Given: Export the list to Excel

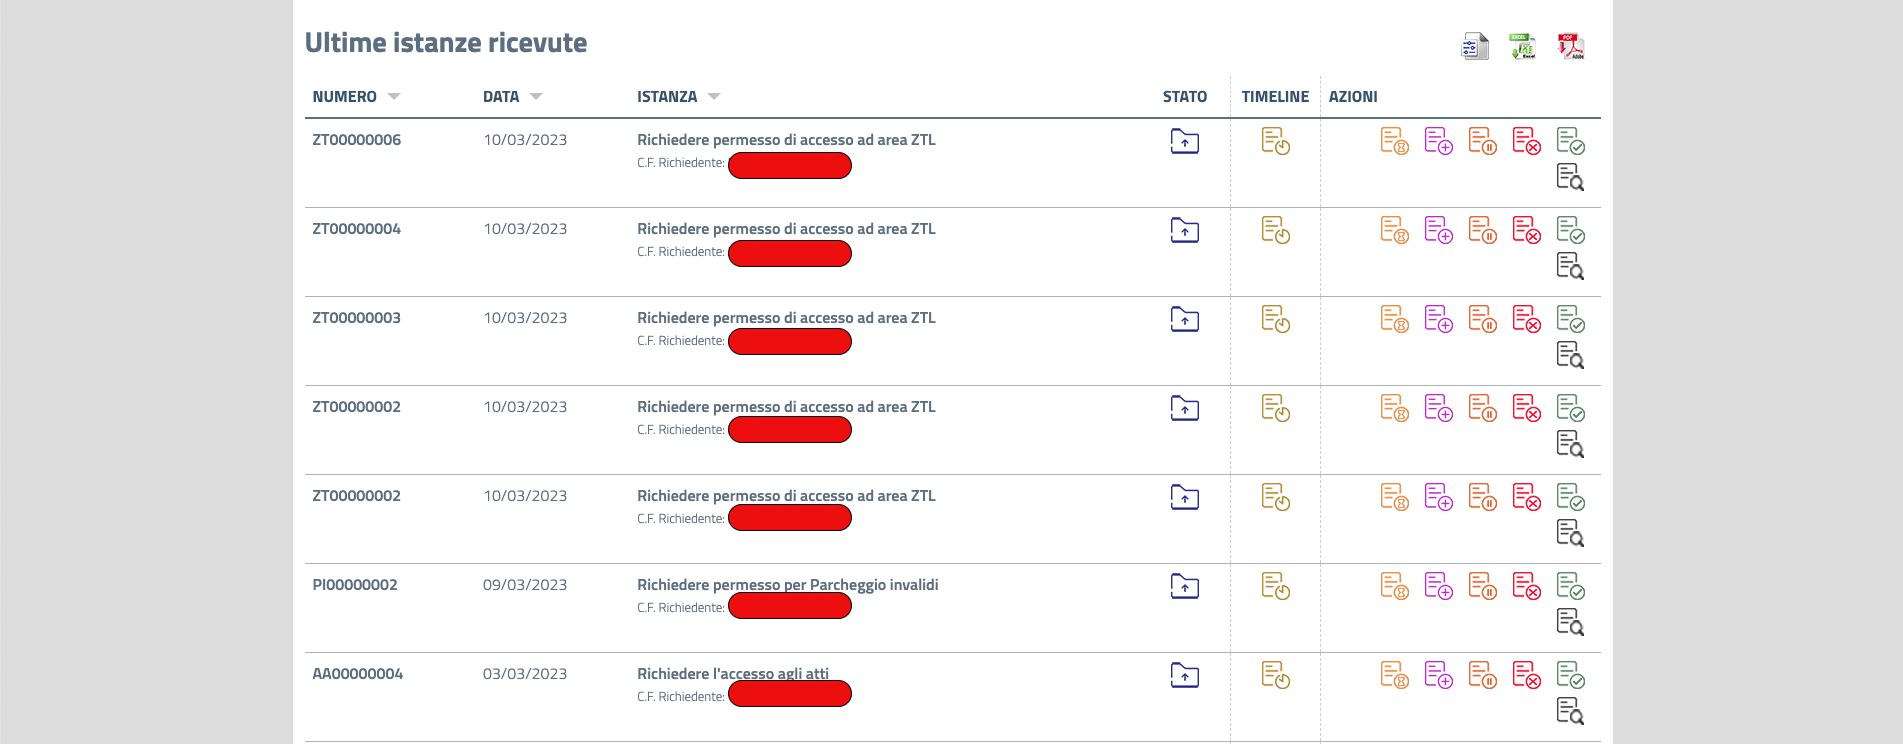Looking at the screenshot, I should click(1522, 46).
